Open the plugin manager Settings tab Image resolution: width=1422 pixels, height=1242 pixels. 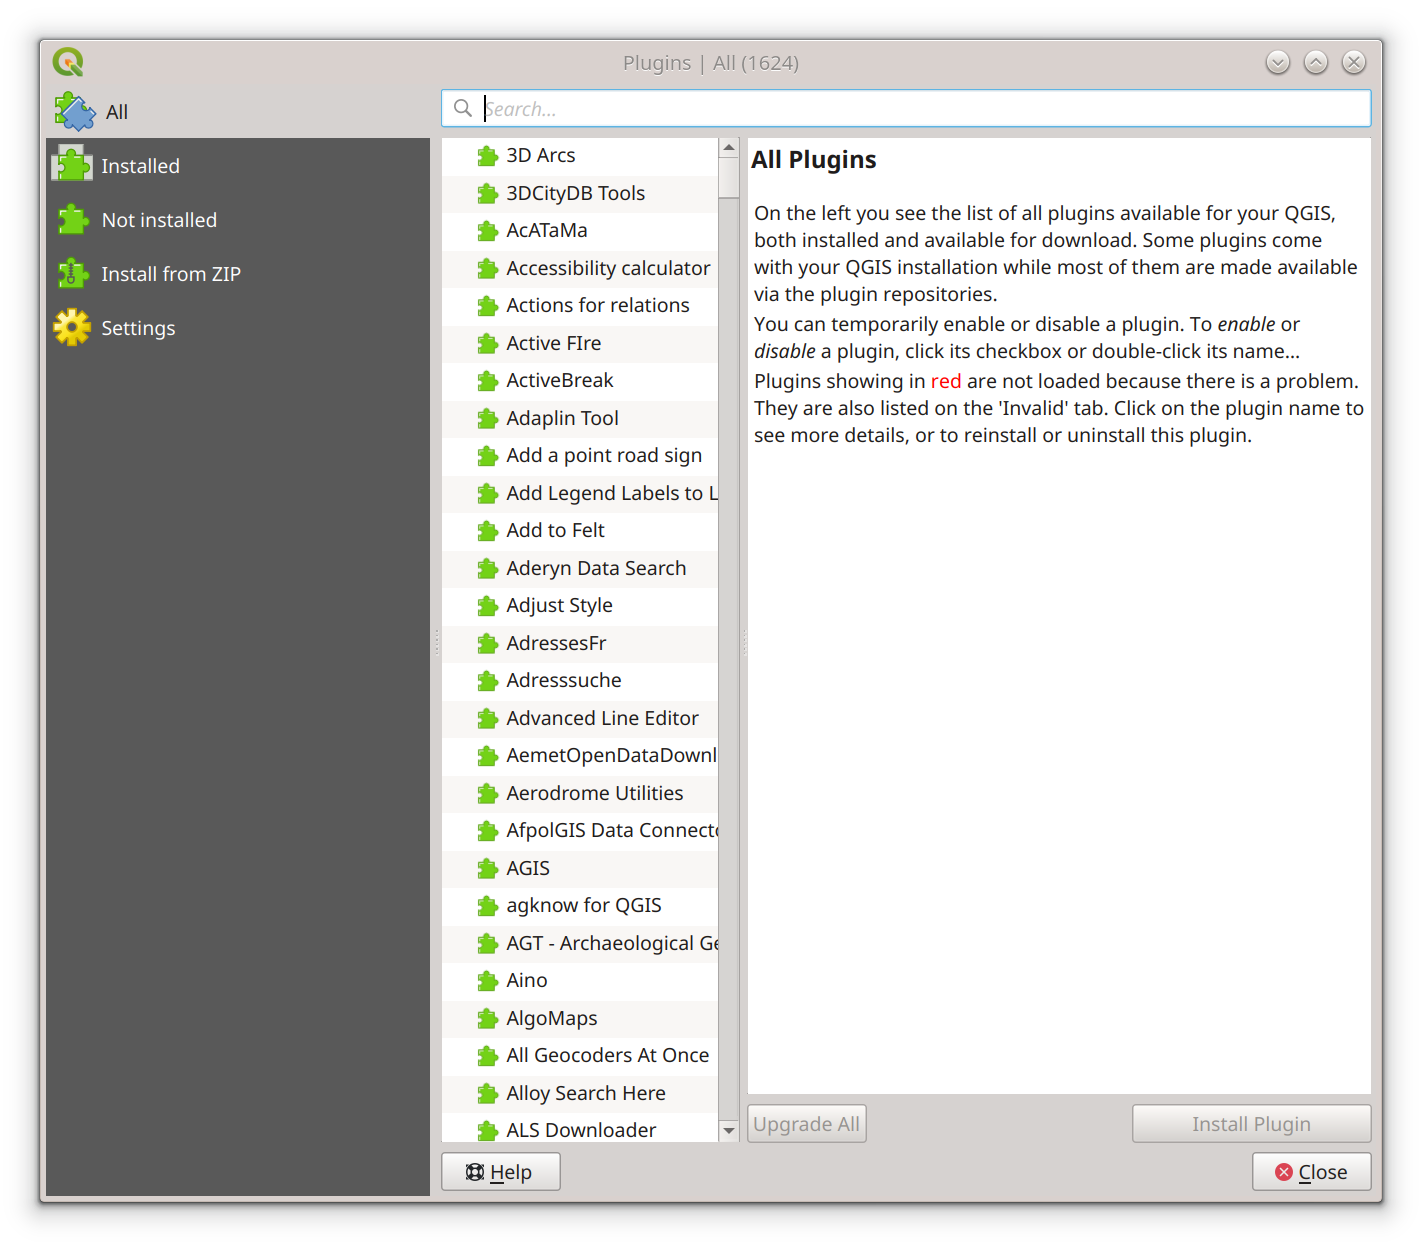coord(238,328)
